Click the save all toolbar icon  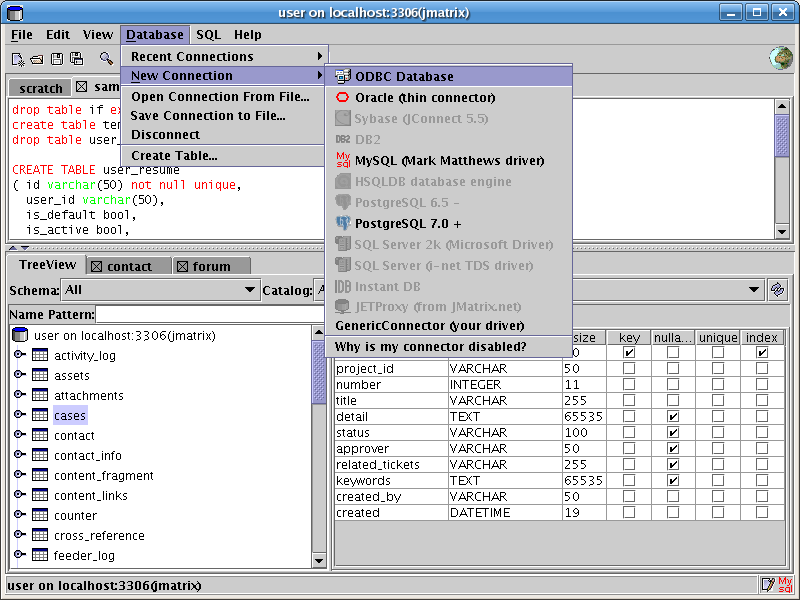pyautogui.click(x=77, y=59)
